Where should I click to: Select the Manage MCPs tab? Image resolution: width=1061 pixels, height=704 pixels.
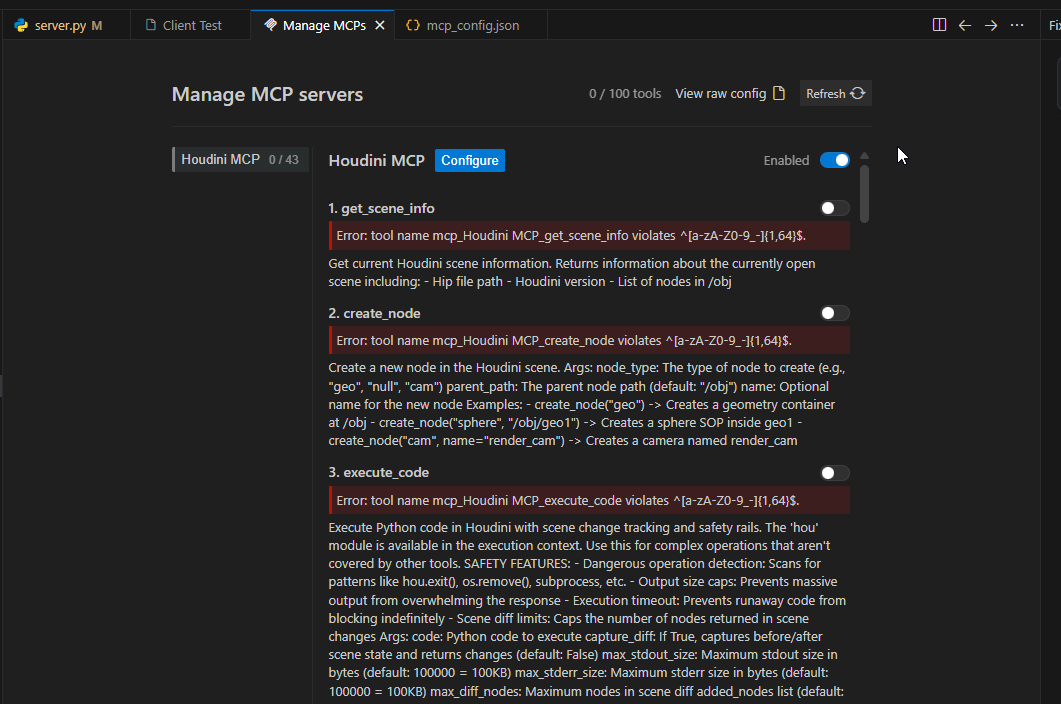tap(323, 25)
